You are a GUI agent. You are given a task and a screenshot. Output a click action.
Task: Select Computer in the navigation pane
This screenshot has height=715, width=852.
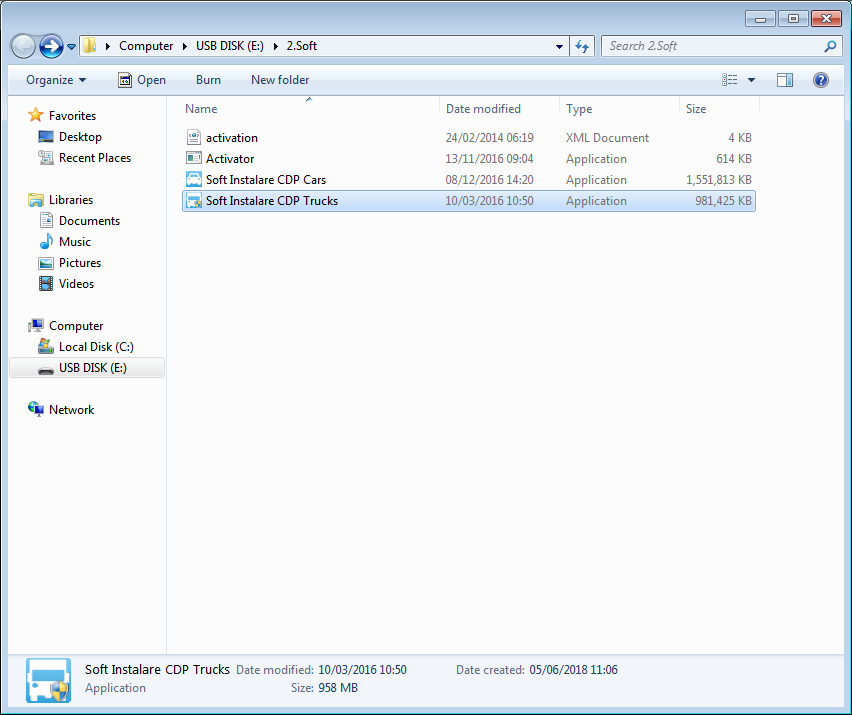click(x=76, y=326)
